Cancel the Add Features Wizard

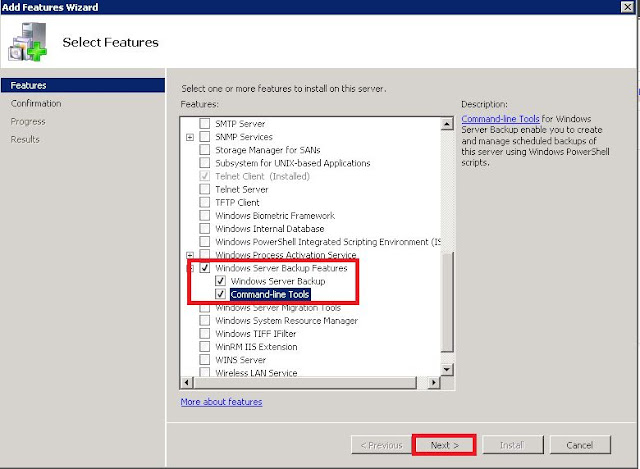pyautogui.click(x=580, y=445)
